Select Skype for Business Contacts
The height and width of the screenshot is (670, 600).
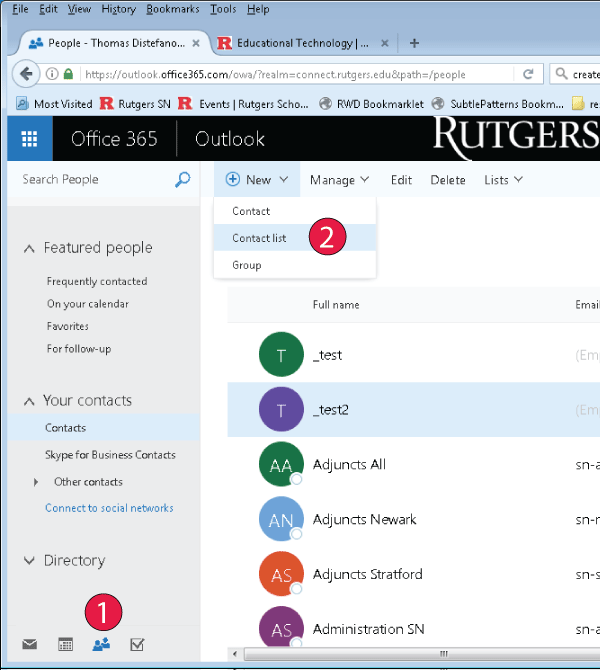click(x=110, y=455)
